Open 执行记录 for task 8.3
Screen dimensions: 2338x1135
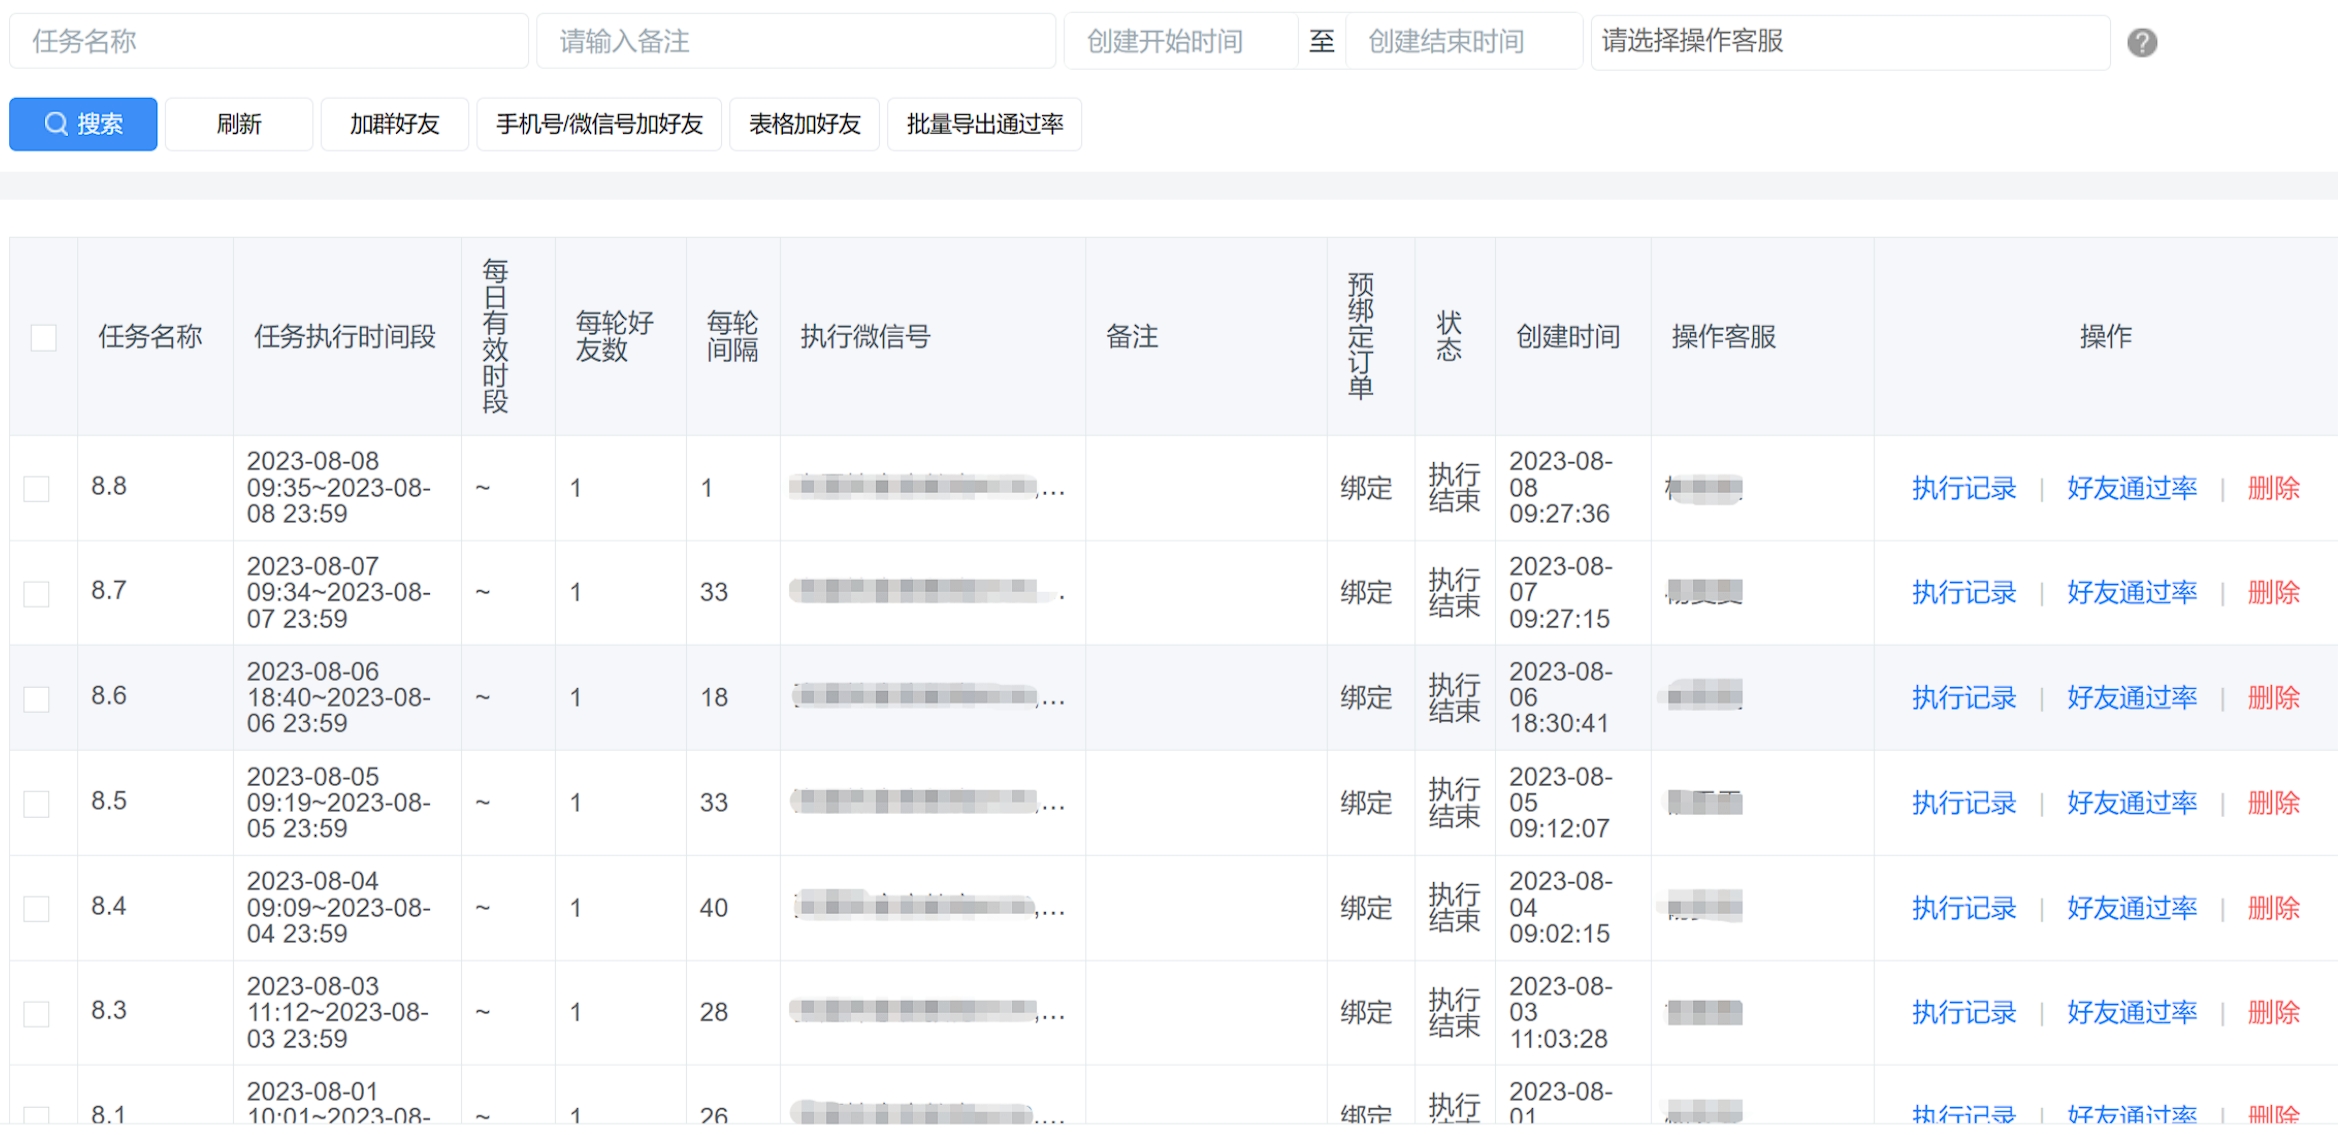[1963, 1013]
